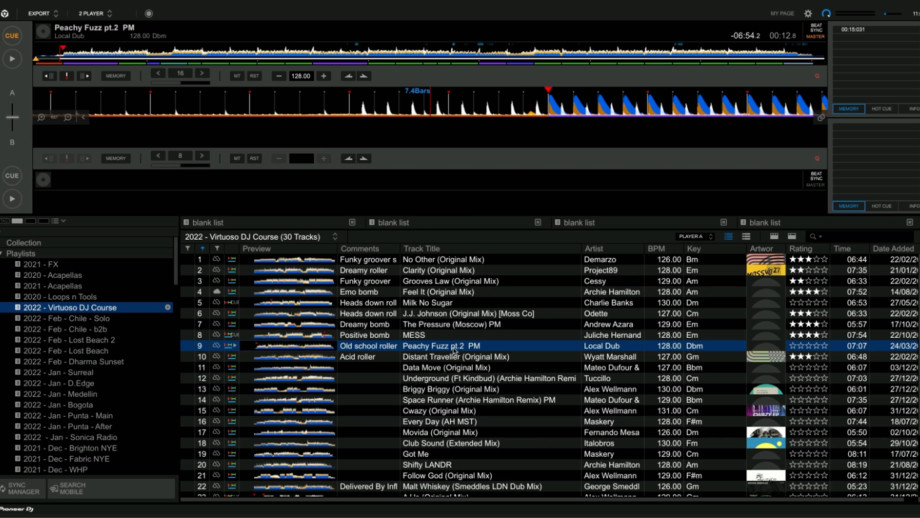
Task: Click the 128.00 BPM value field
Action: click(301, 76)
